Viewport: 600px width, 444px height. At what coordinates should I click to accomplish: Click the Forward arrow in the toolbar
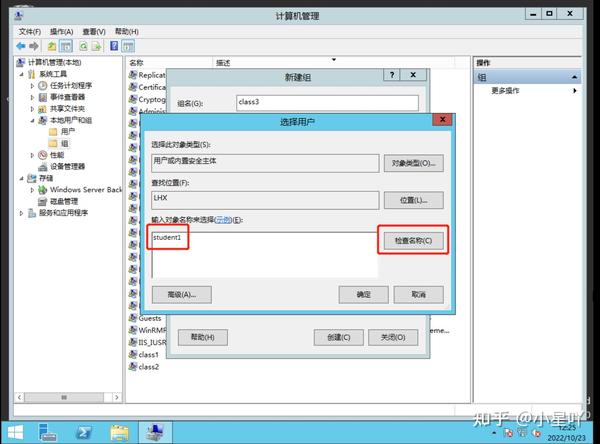[34, 46]
